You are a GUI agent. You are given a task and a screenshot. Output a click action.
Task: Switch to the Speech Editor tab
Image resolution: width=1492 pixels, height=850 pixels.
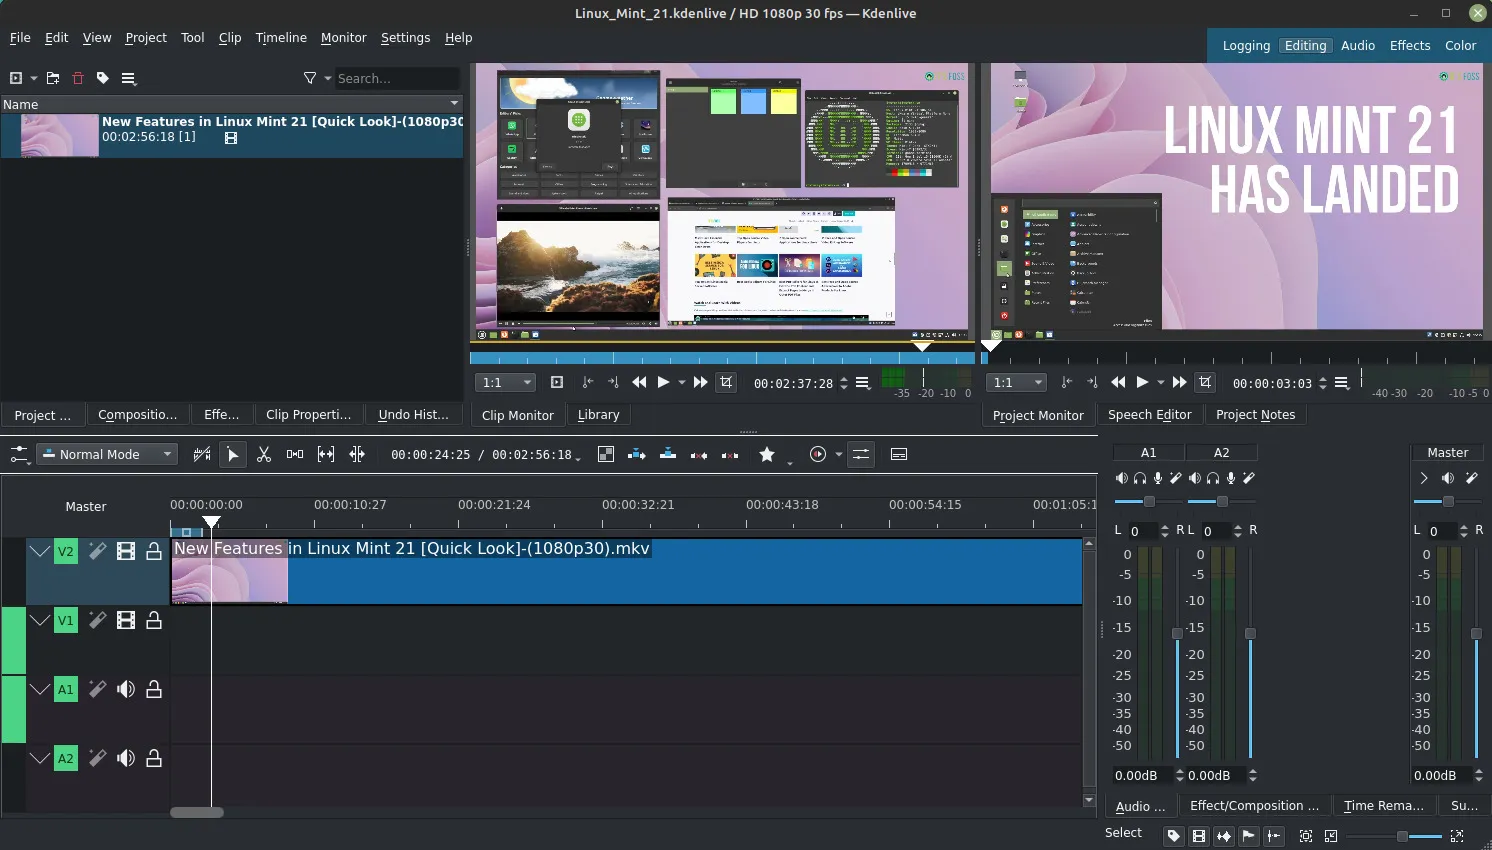tap(1150, 415)
